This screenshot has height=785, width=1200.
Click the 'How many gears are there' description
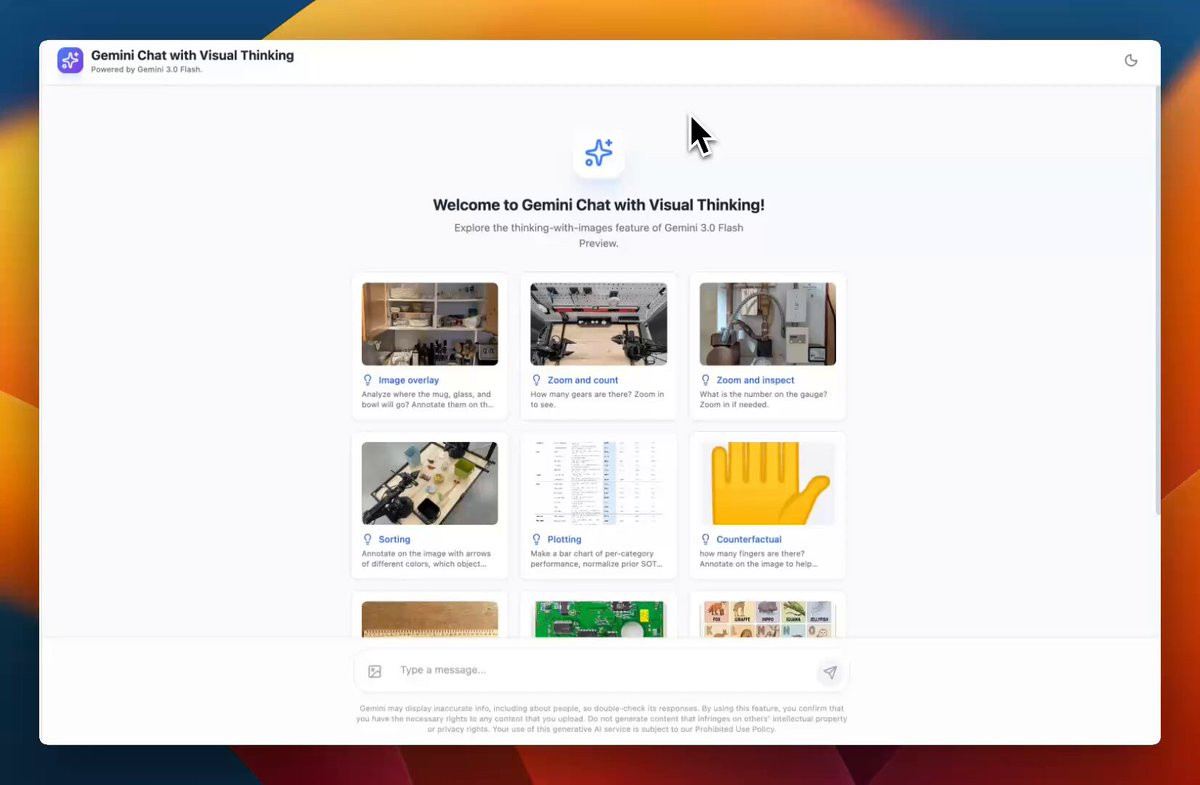[x=597, y=399]
